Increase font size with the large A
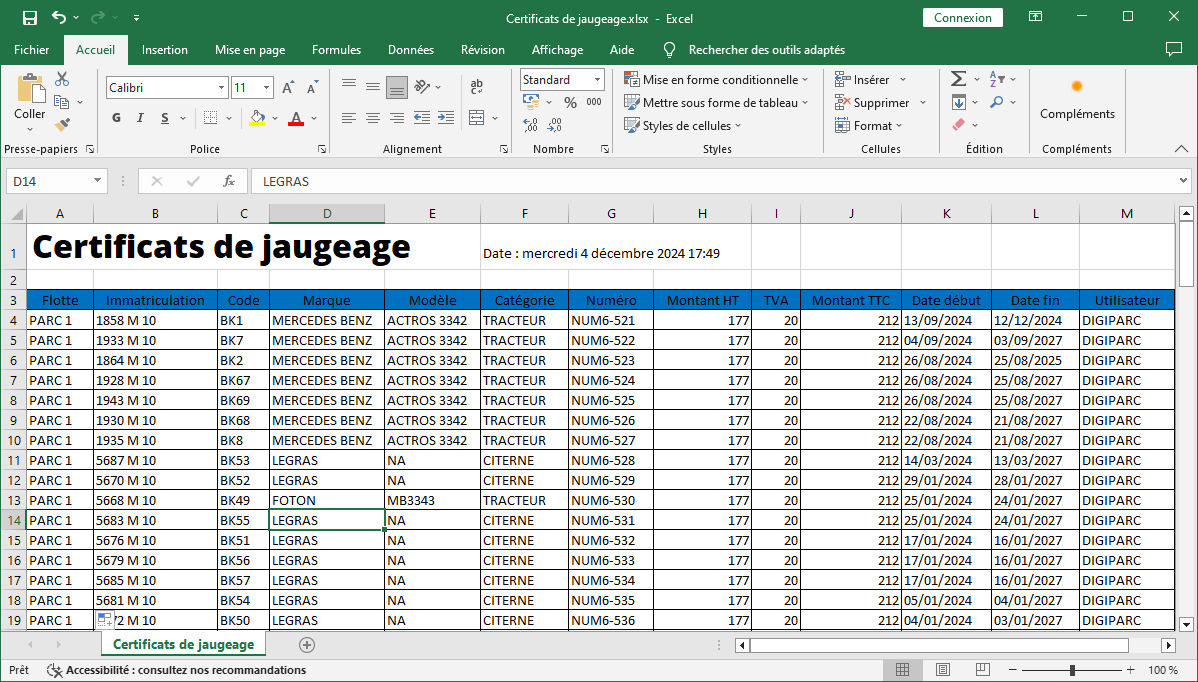 point(288,88)
